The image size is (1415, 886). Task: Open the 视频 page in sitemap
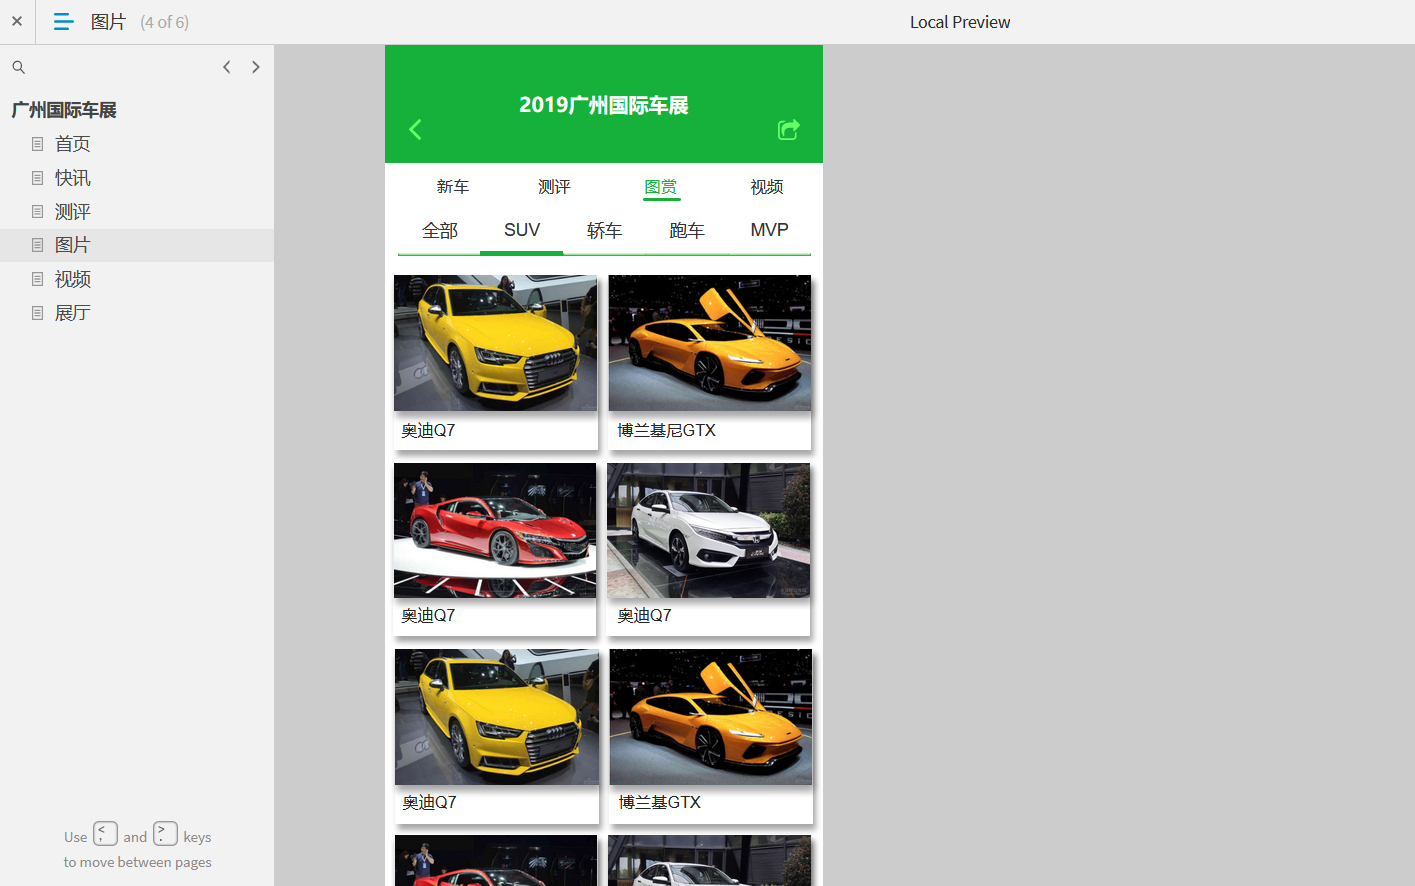(73, 279)
